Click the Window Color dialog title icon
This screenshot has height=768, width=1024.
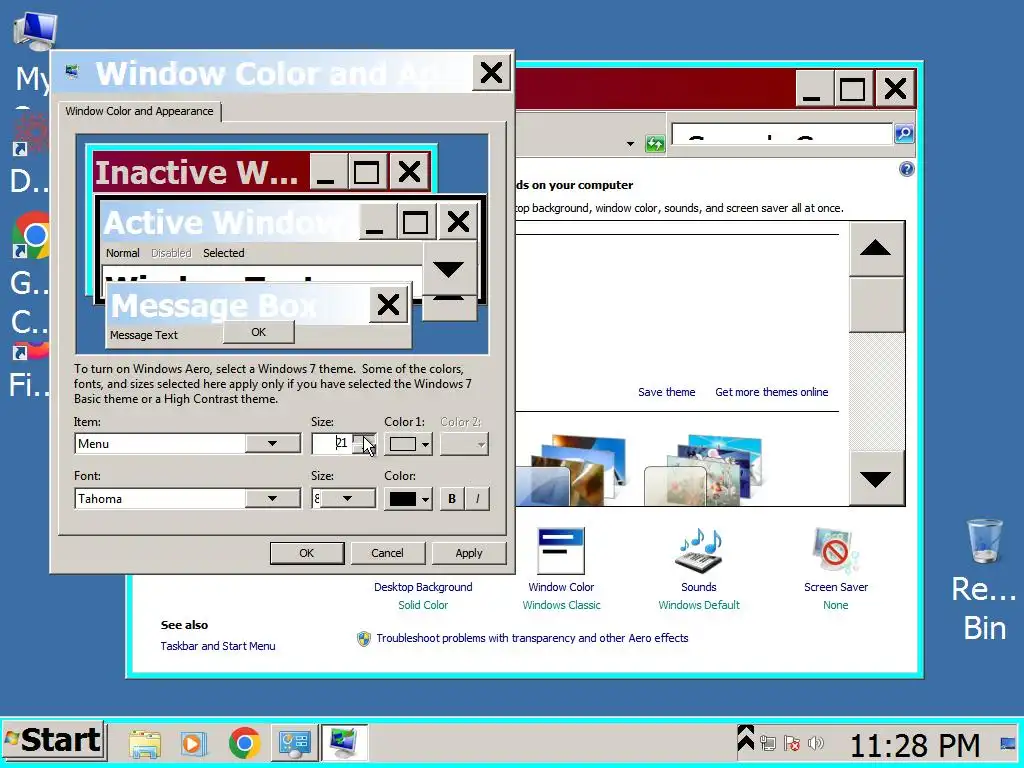pyautogui.click(x=72, y=72)
